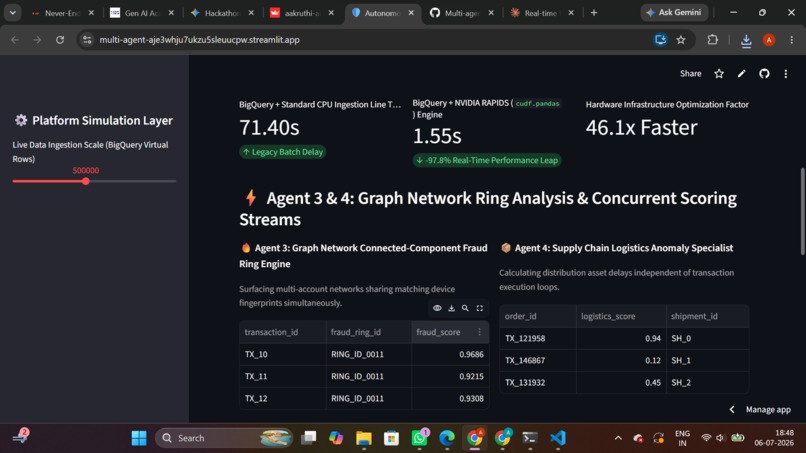This screenshot has height=453, width=806.
Task: Sort by fraud_ring_id column header
Action: pos(369,332)
